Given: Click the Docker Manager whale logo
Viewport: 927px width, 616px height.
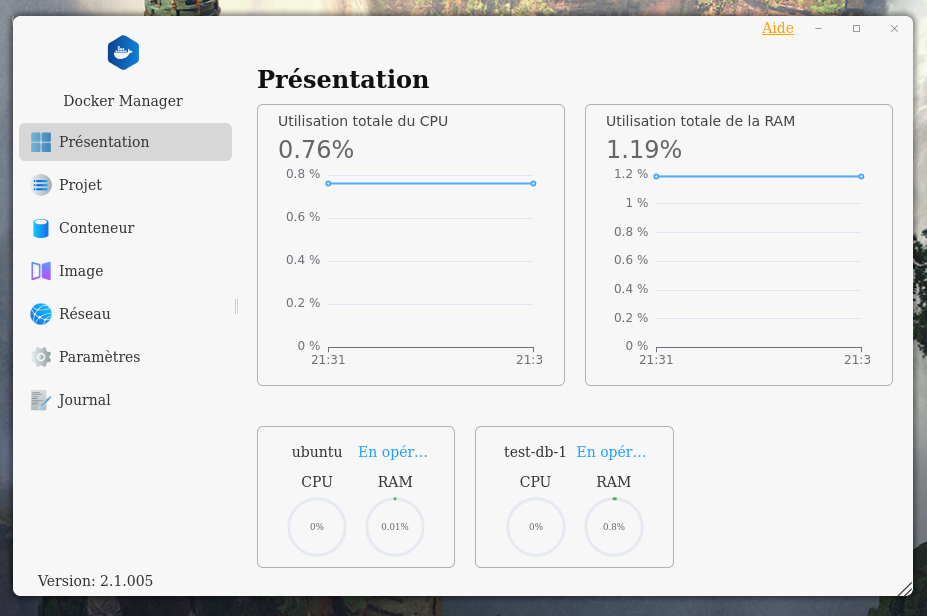Looking at the screenshot, I should point(123,52).
